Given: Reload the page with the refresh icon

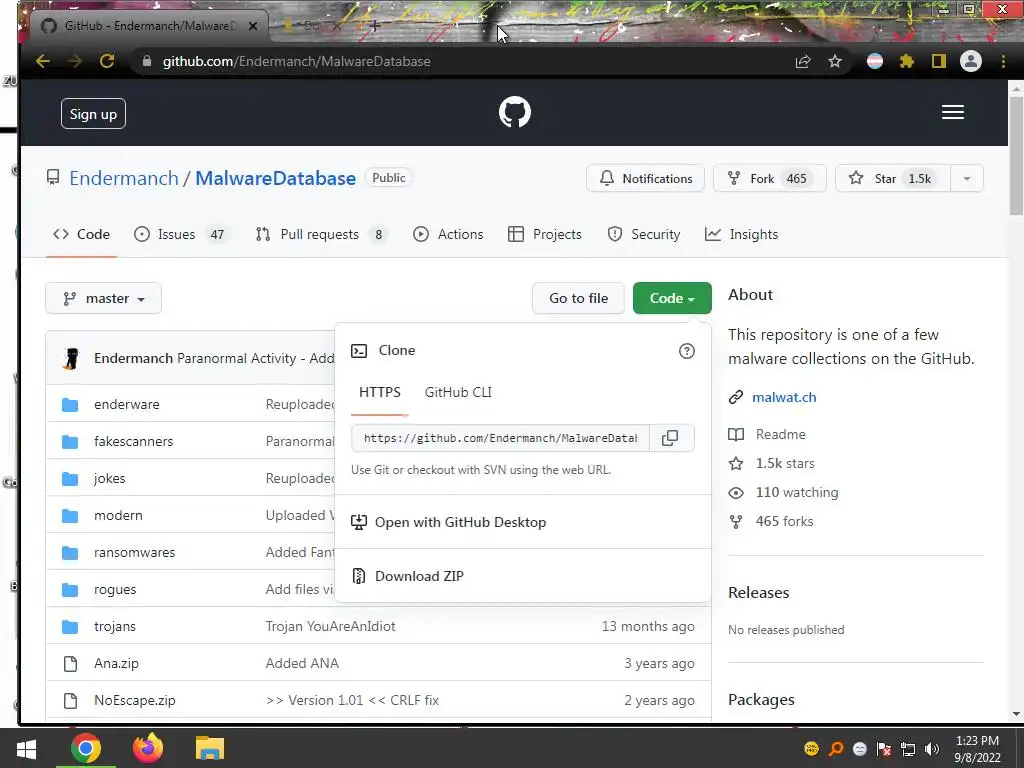Looking at the screenshot, I should click(x=107, y=61).
